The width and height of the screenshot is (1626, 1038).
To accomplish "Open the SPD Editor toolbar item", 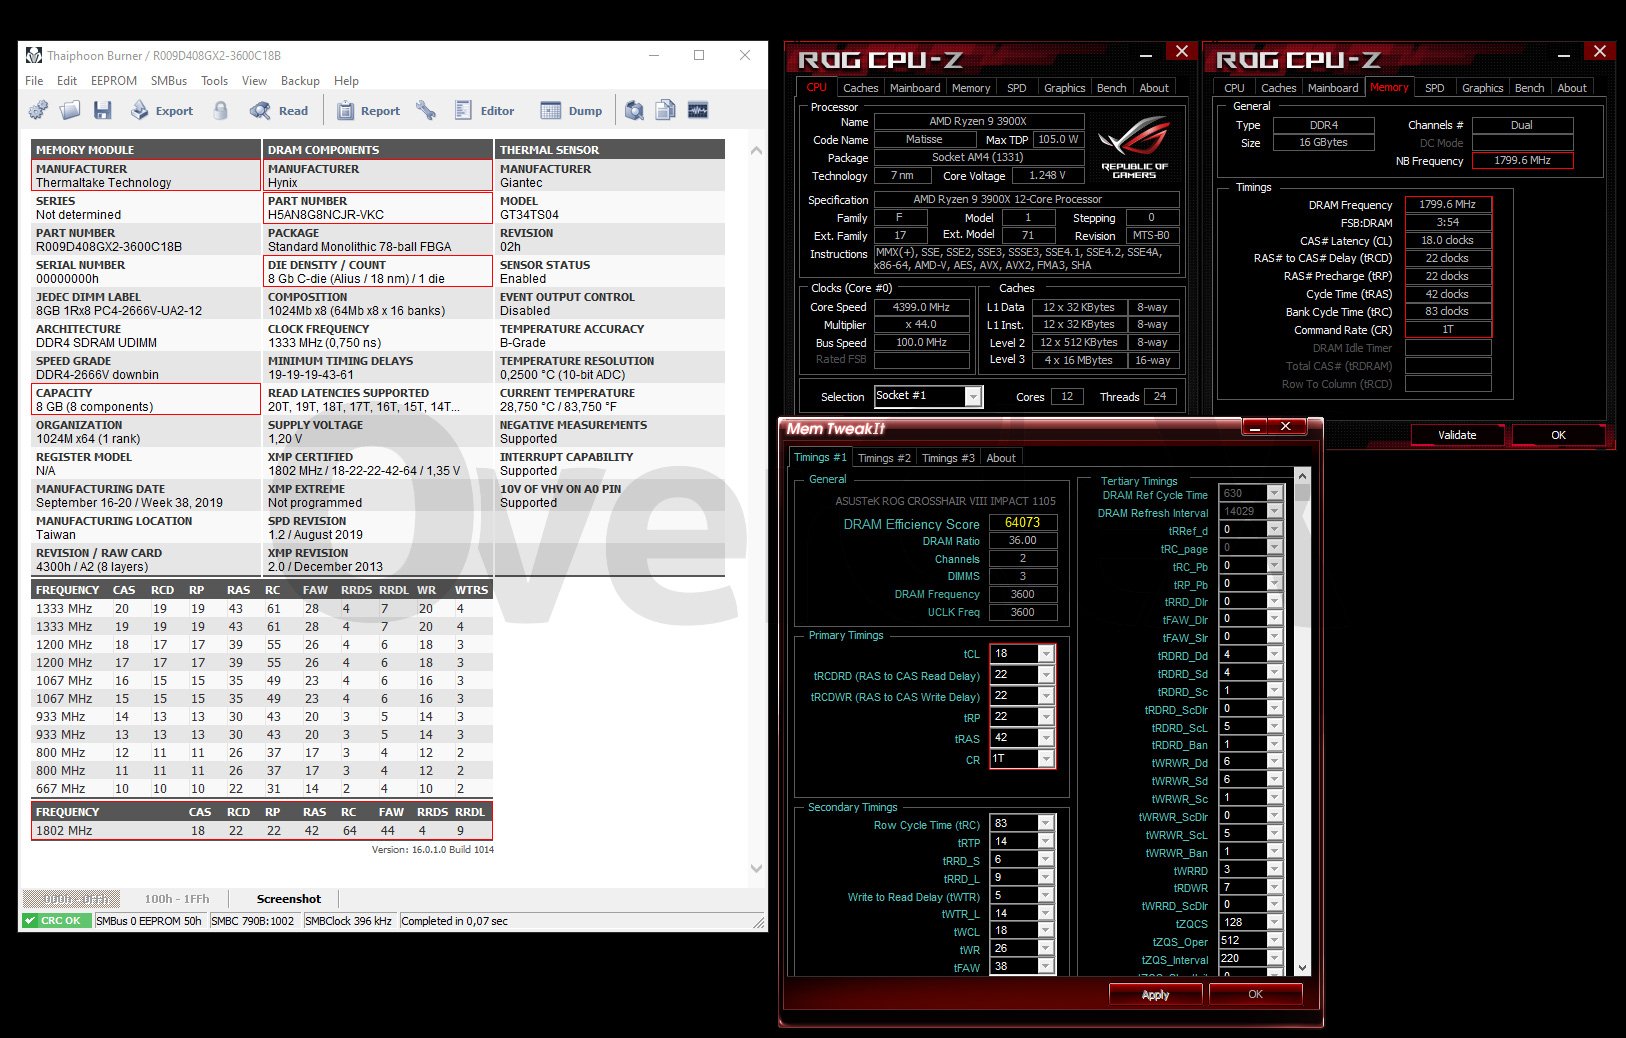I will (x=484, y=111).
